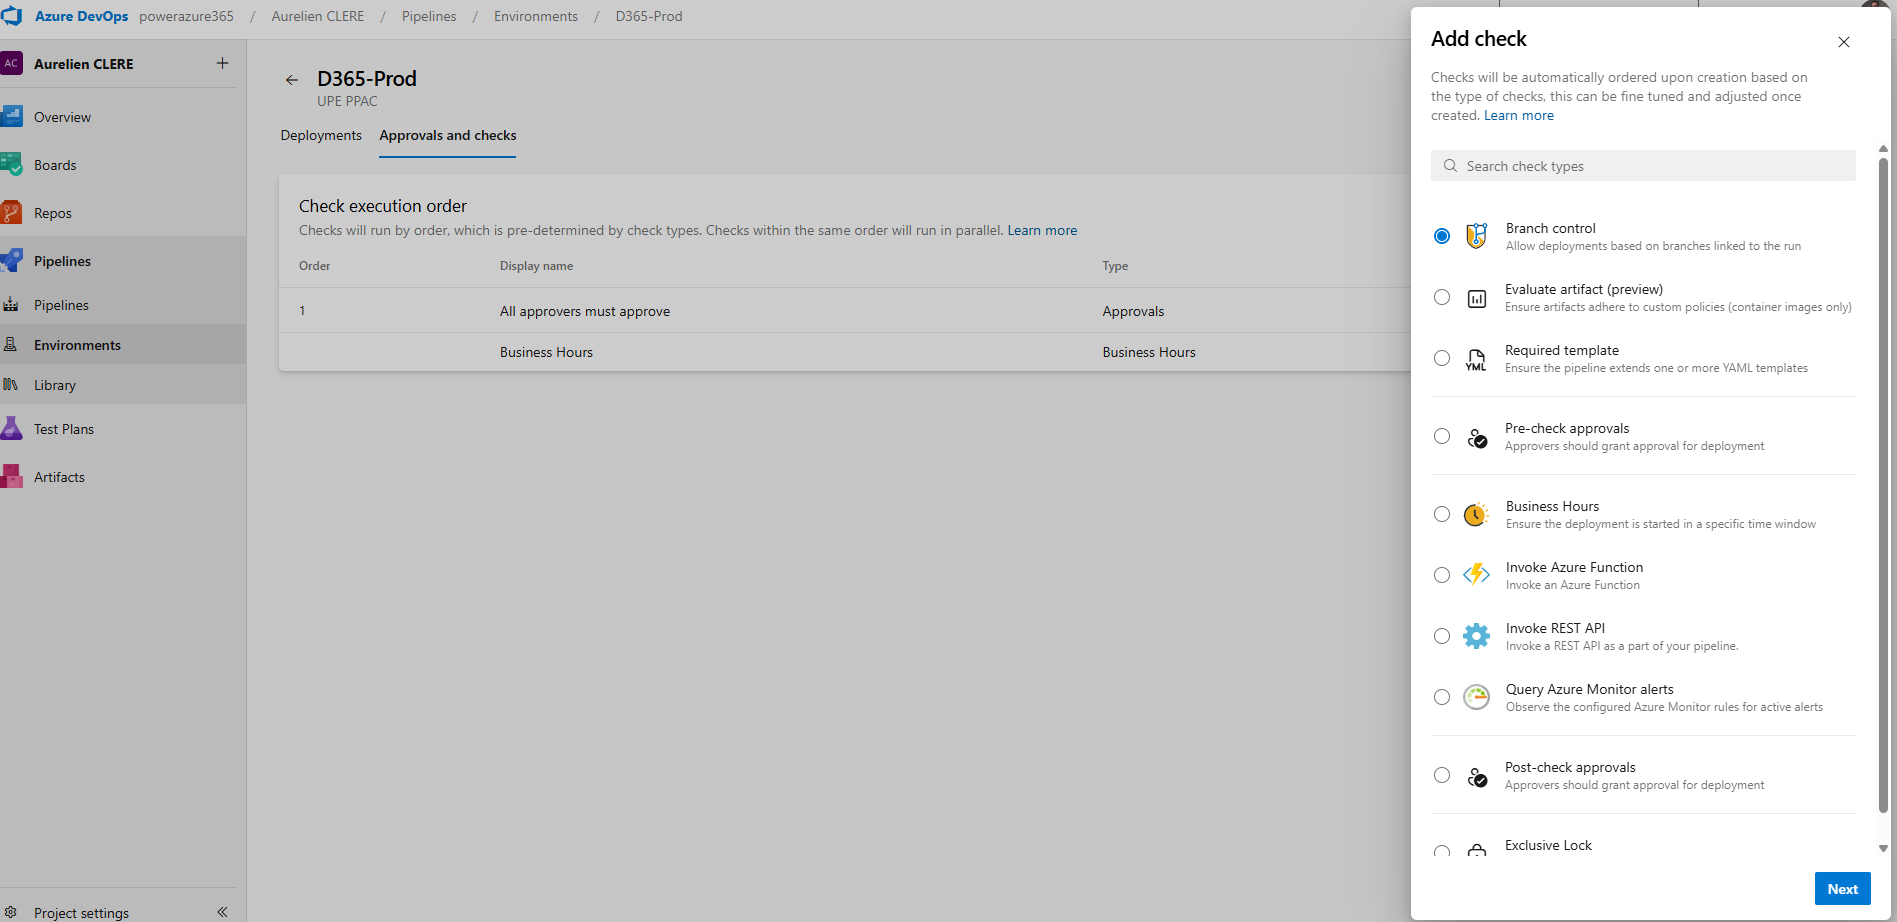This screenshot has width=1897, height=922.
Task: Click the Query Azure Monitor gauge icon
Action: pyautogui.click(x=1477, y=697)
